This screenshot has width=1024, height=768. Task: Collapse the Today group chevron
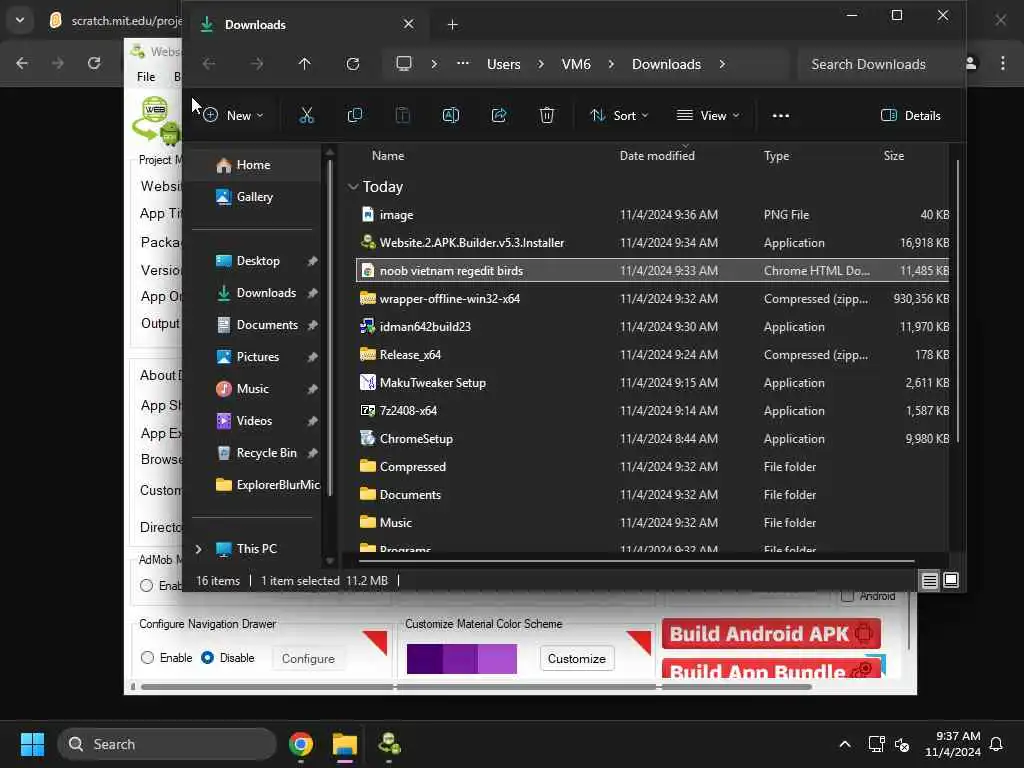(x=353, y=187)
